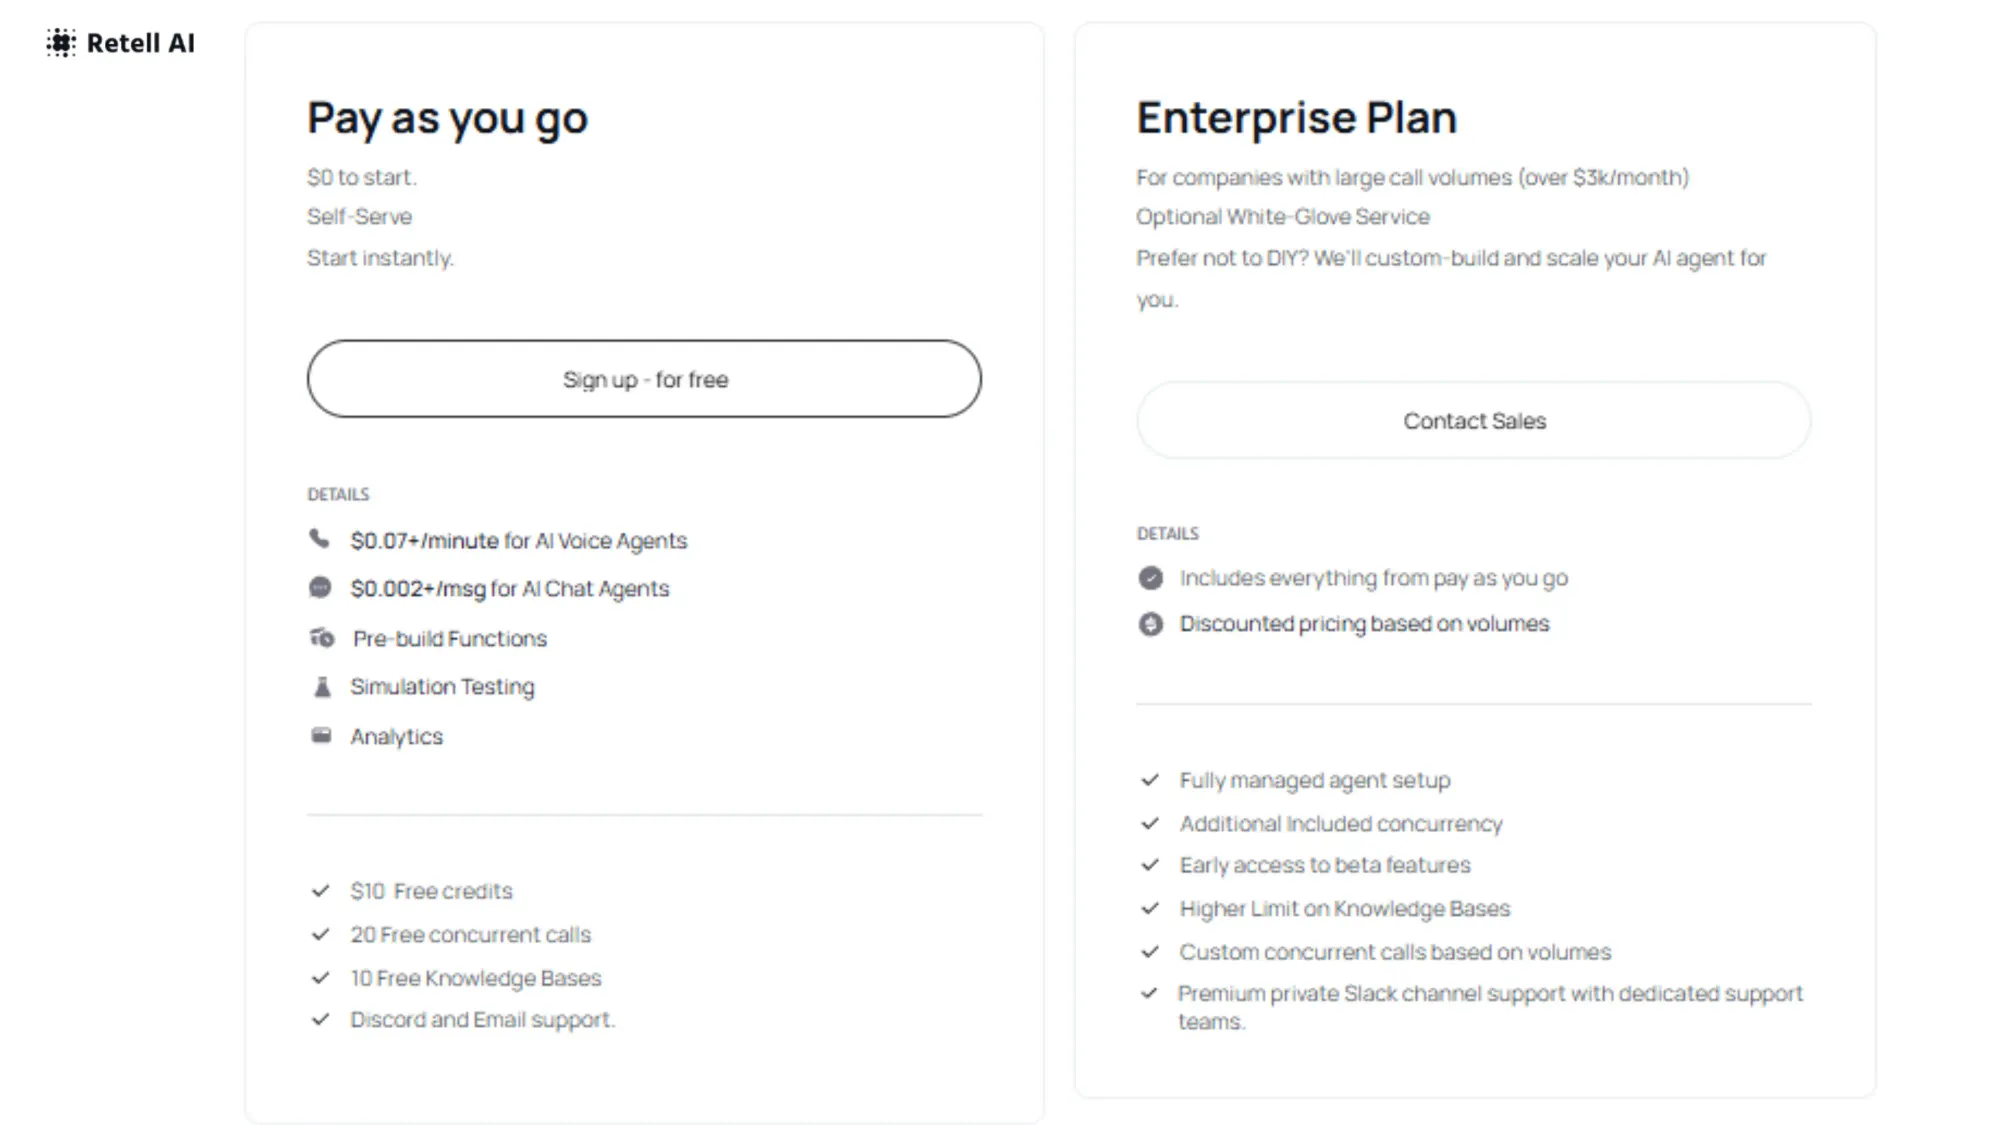This screenshot has width=2000, height=1125.
Task: Click the Retell AI brand name text
Action: (141, 43)
